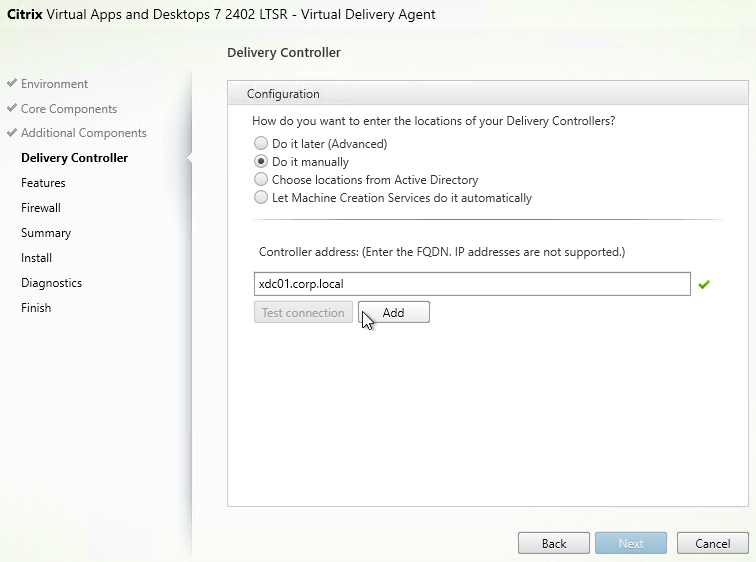Click the Environment step checkmark icon
756x562 pixels.
pos(12,83)
